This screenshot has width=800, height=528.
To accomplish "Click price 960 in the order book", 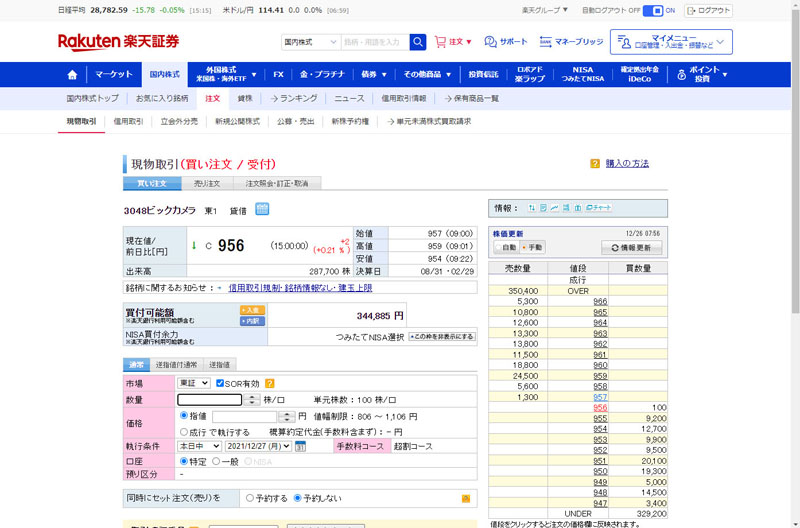I will [x=600, y=365].
